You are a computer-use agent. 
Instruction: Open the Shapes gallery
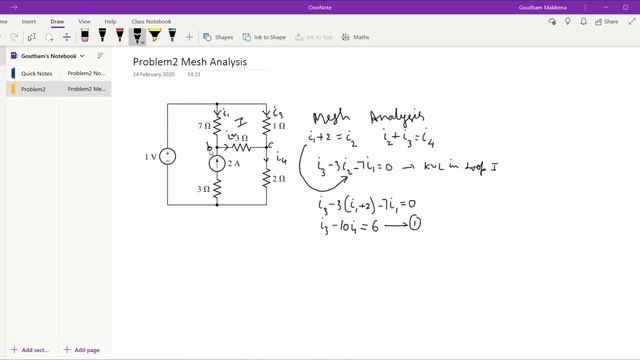tap(218, 37)
